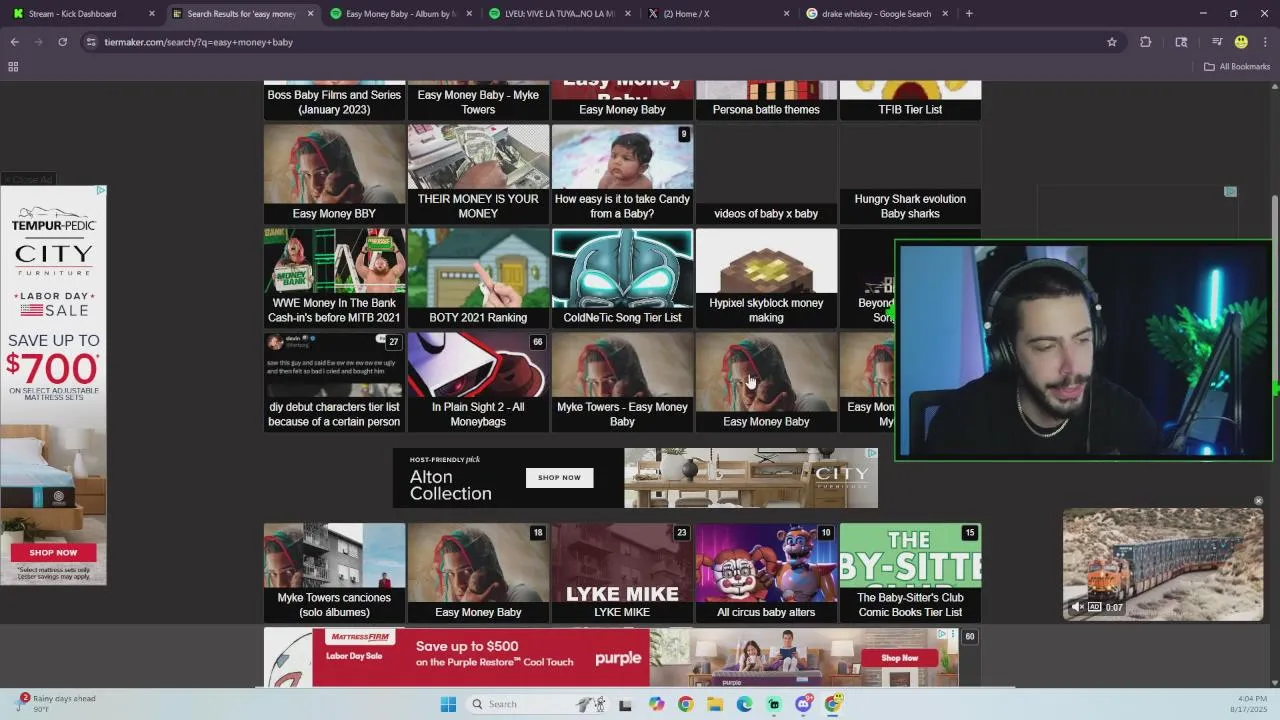Image resolution: width=1280 pixels, height=720 pixels.
Task: Open the BOTY 2021 Ranking tier list
Action: [x=478, y=278]
